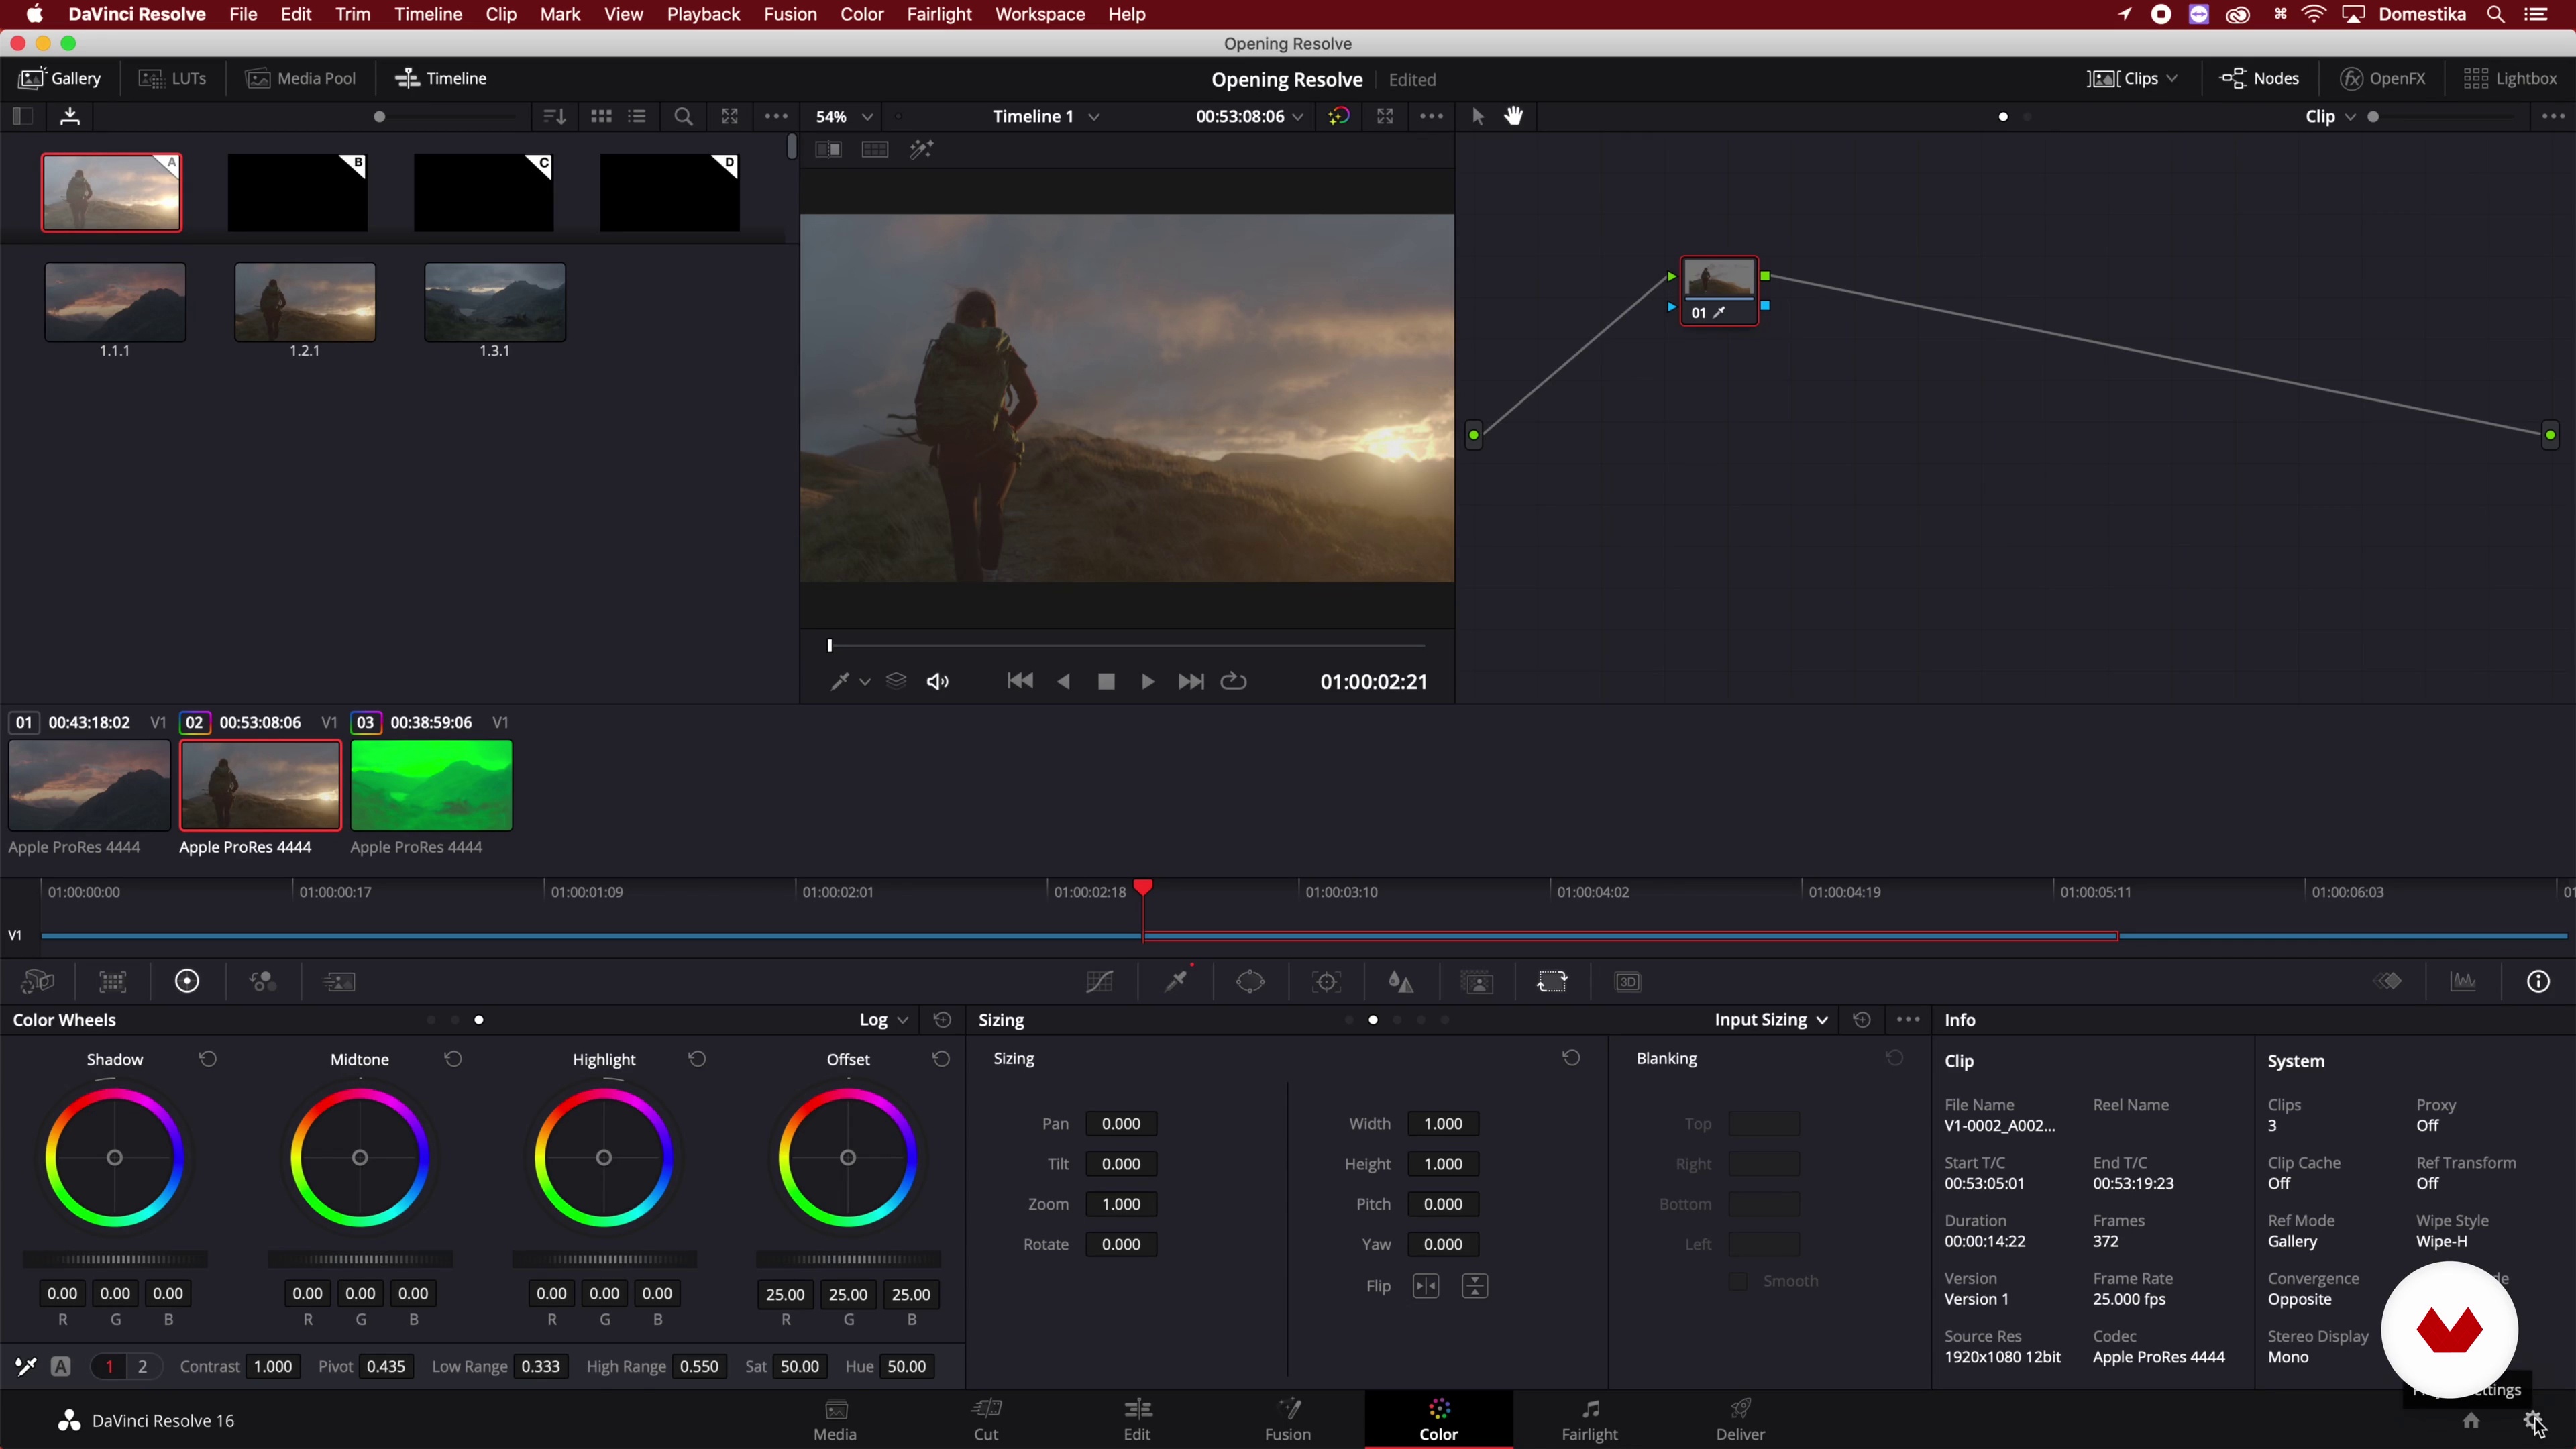2576x1449 pixels.
Task: Show the LUTs panel
Action: [x=173, y=79]
